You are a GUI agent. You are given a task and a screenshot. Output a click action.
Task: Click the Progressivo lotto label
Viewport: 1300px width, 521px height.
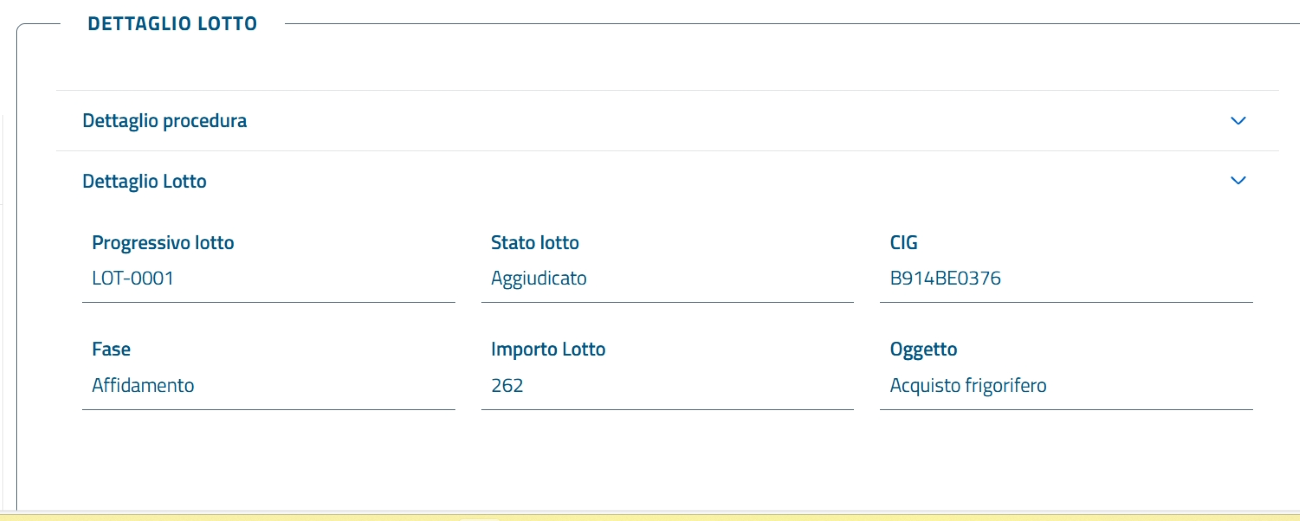point(163,243)
